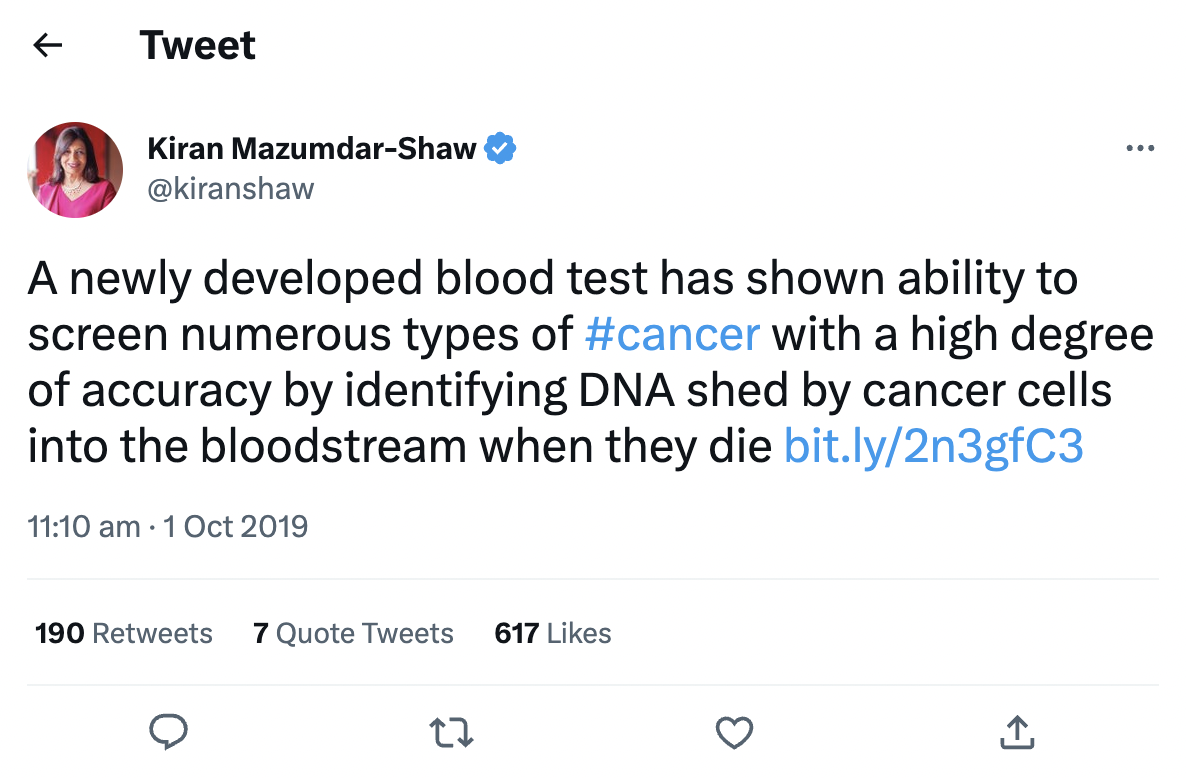Click the back arrow icon

(x=48, y=45)
